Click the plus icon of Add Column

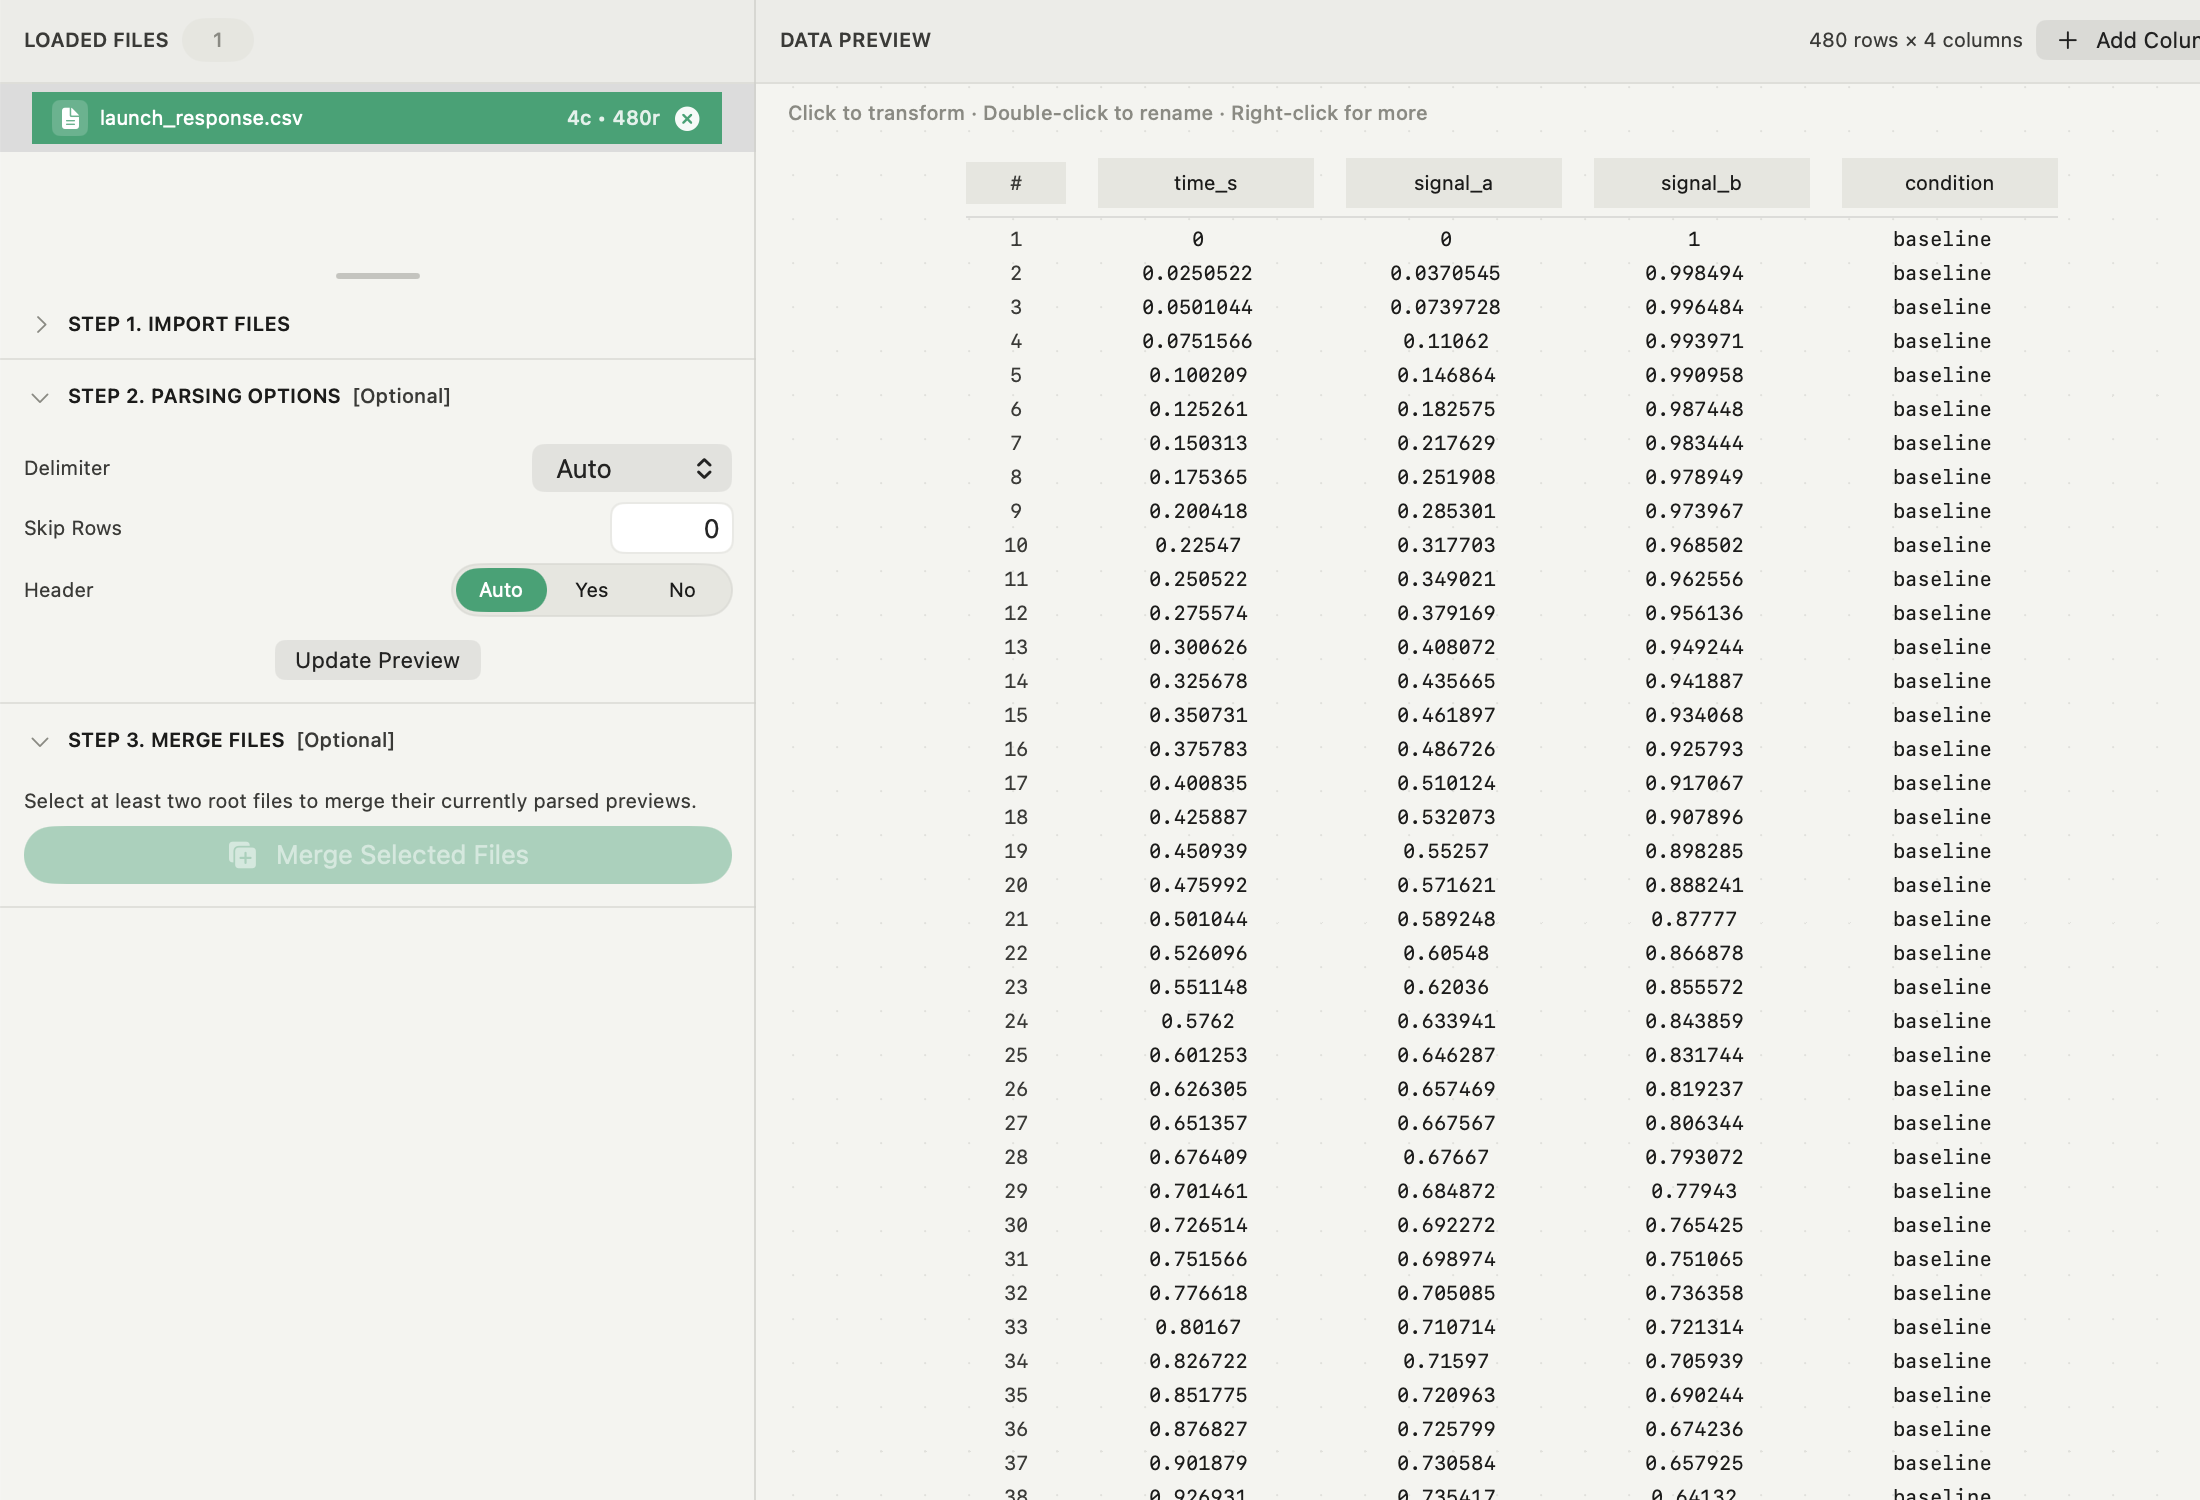[2068, 40]
